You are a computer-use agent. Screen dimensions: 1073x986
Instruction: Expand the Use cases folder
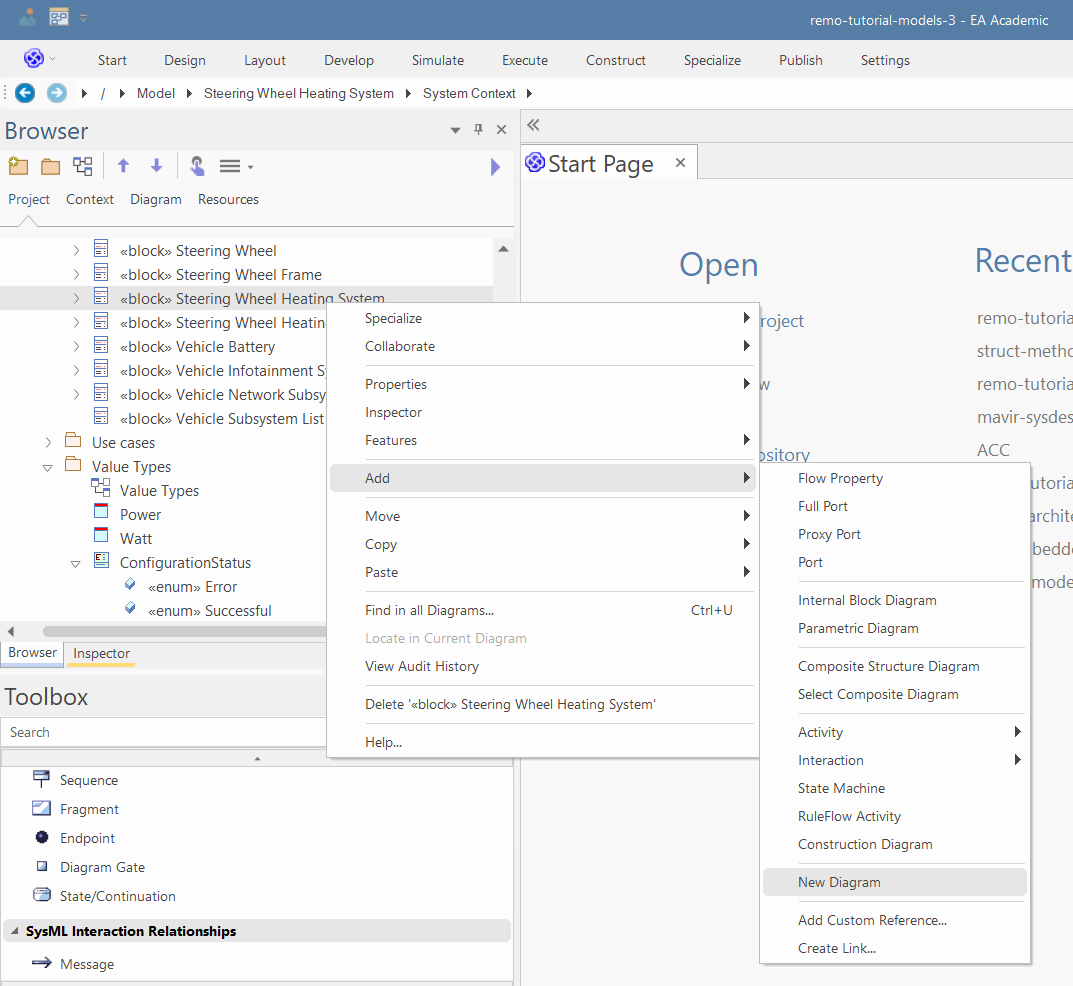[48, 442]
